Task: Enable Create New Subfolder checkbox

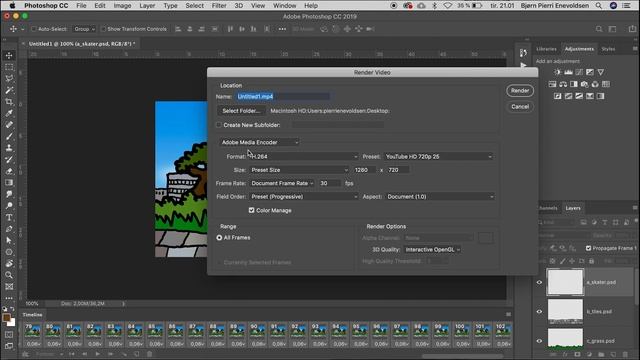Action: pyautogui.click(x=219, y=125)
